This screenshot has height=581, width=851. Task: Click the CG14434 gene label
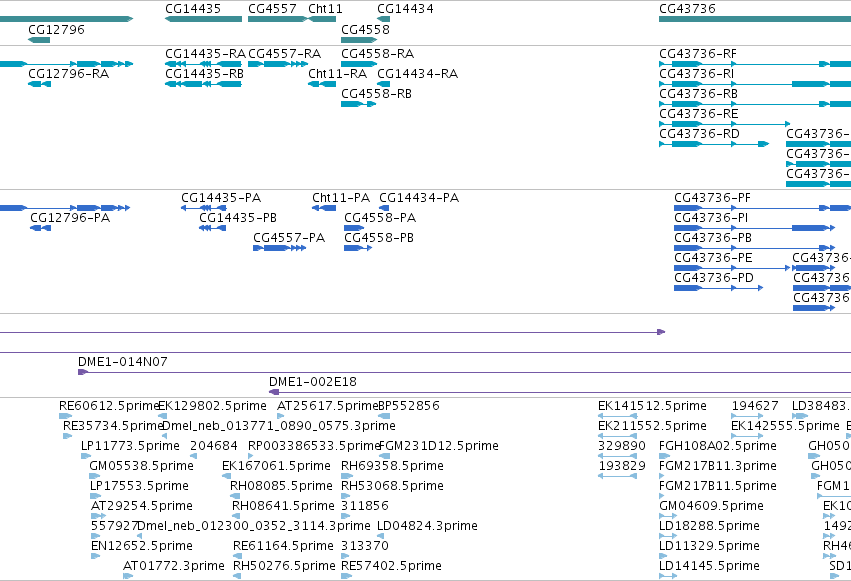(405, 9)
